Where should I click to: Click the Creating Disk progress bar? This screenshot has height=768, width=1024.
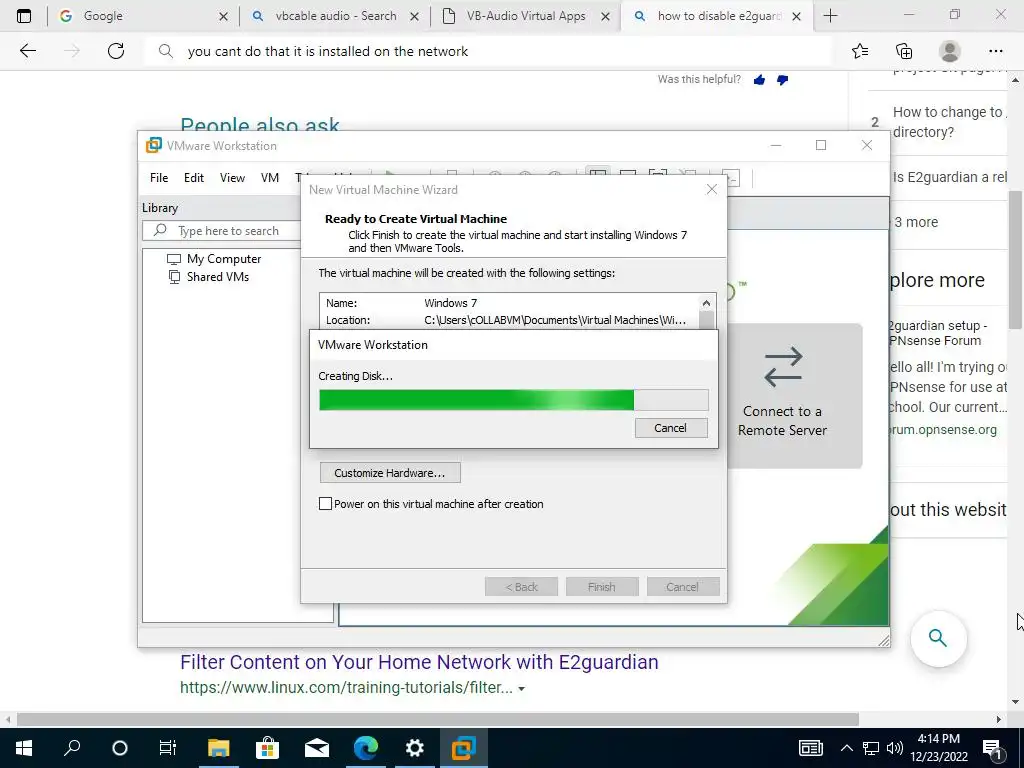(513, 400)
